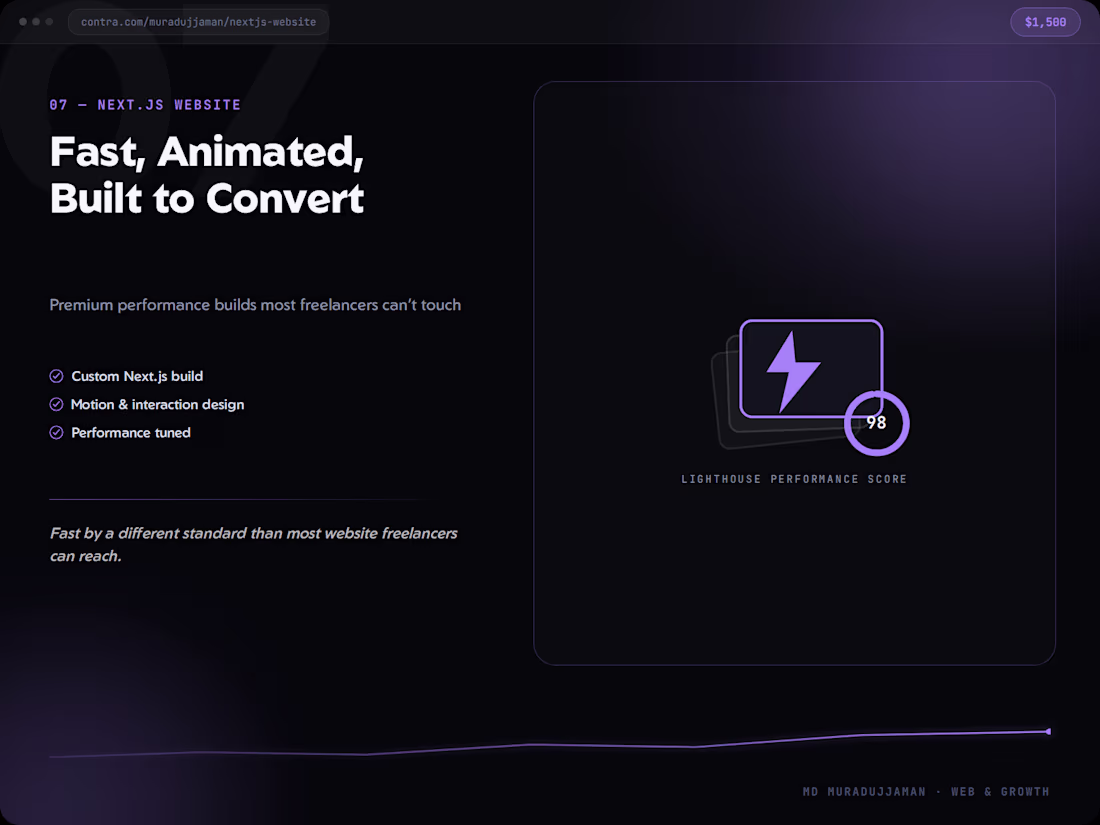Click the first window control dot
This screenshot has height=825, width=1100.
click(23, 22)
